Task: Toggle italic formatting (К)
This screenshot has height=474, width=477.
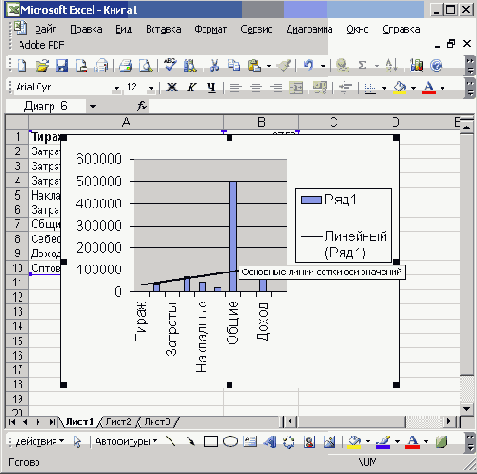Action: pos(191,87)
